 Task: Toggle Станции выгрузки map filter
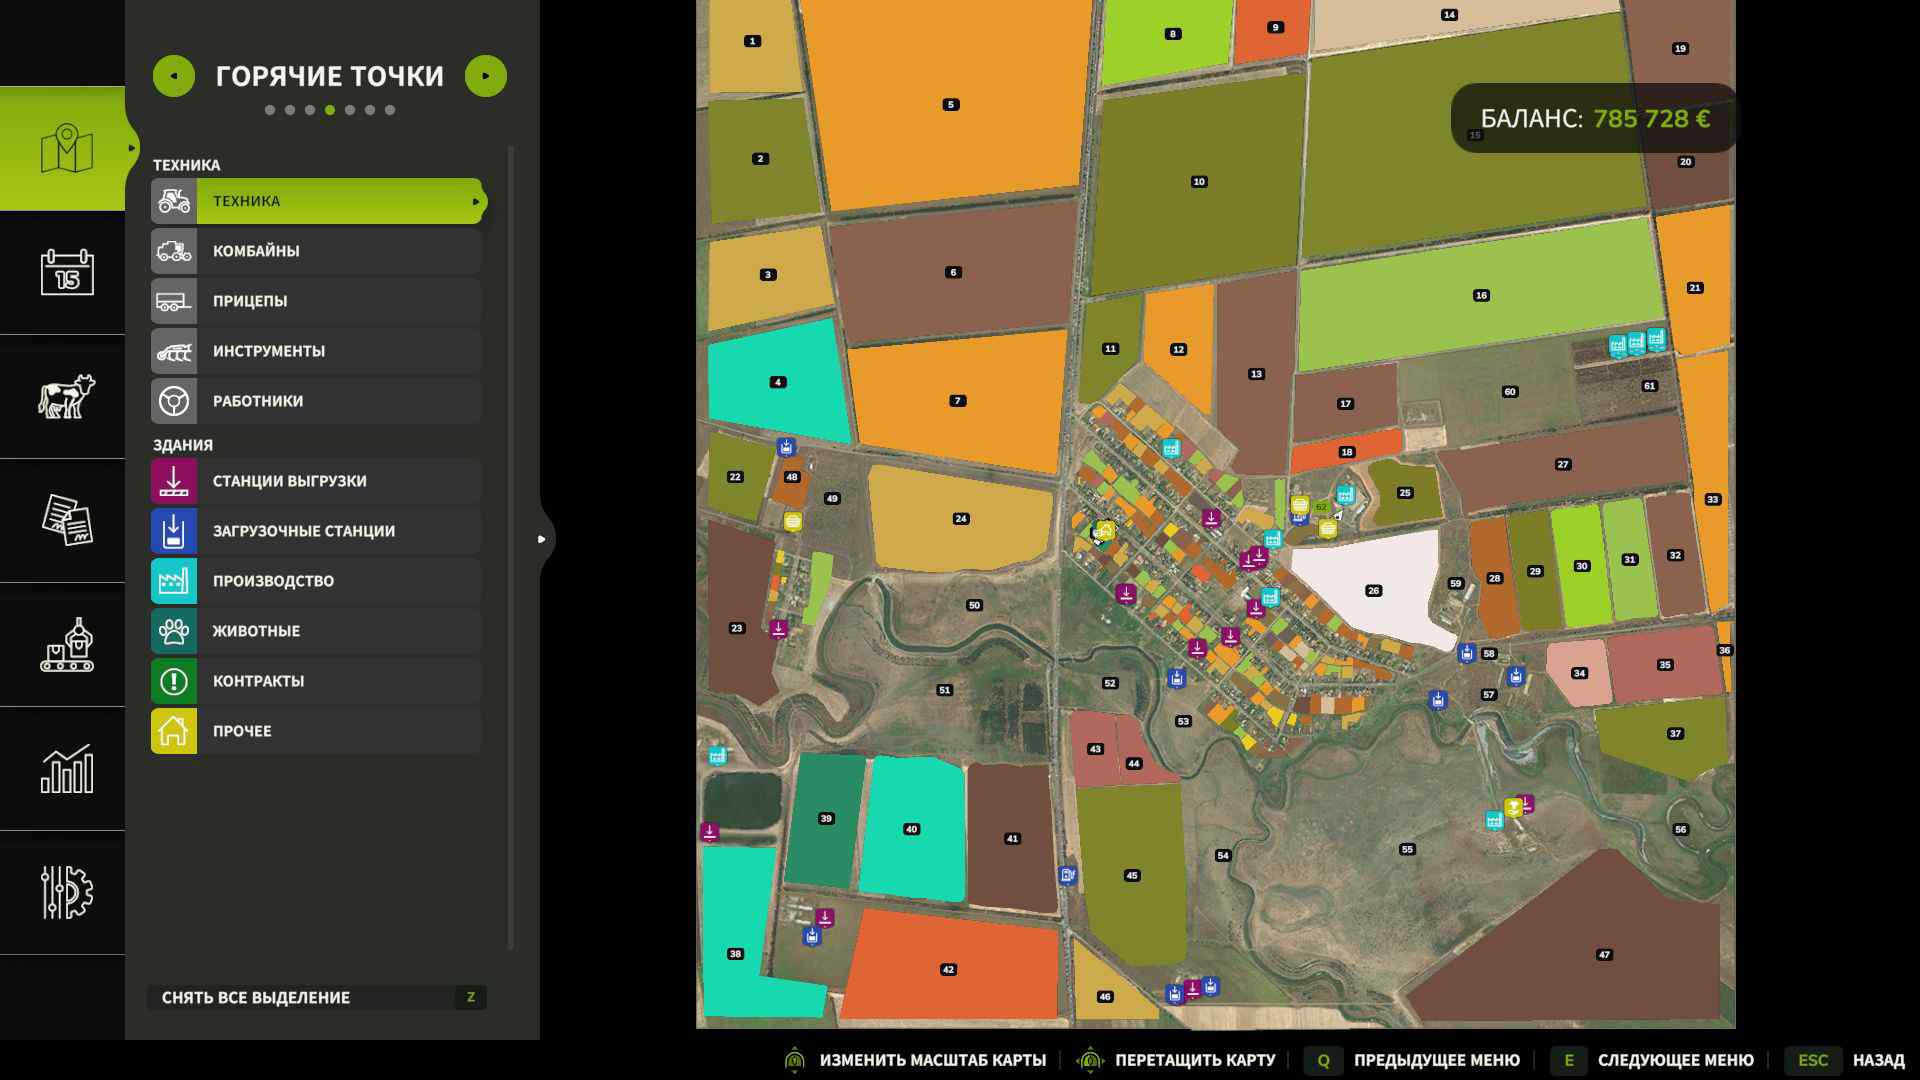point(316,481)
